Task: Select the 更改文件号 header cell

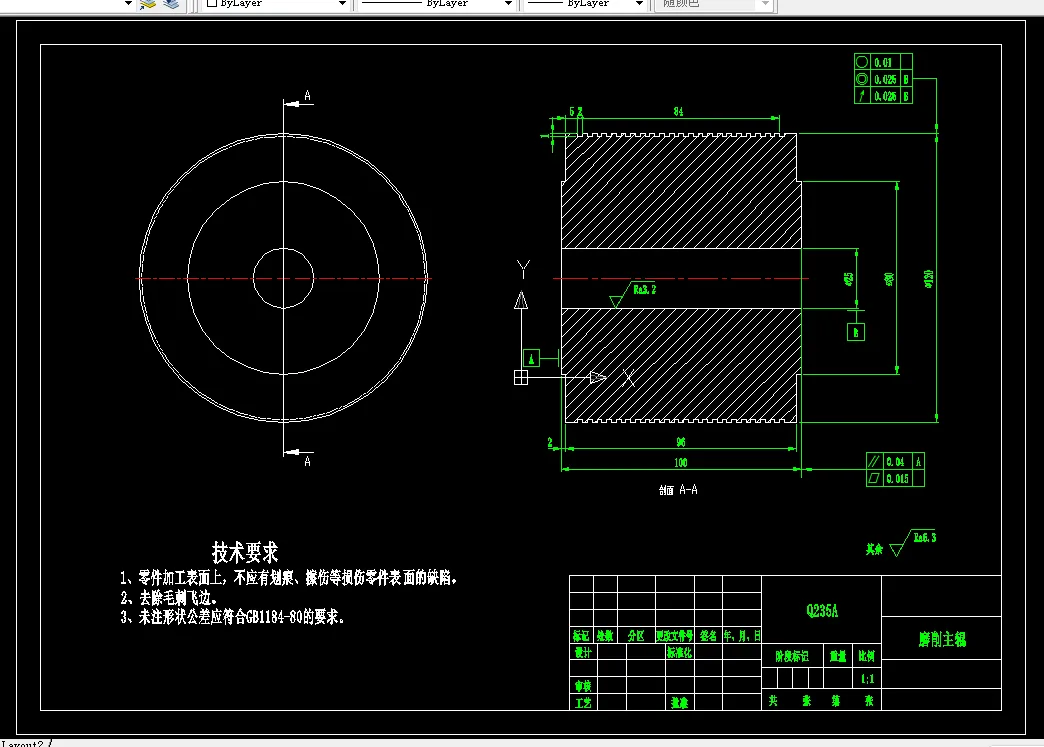Action: point(674,636)
